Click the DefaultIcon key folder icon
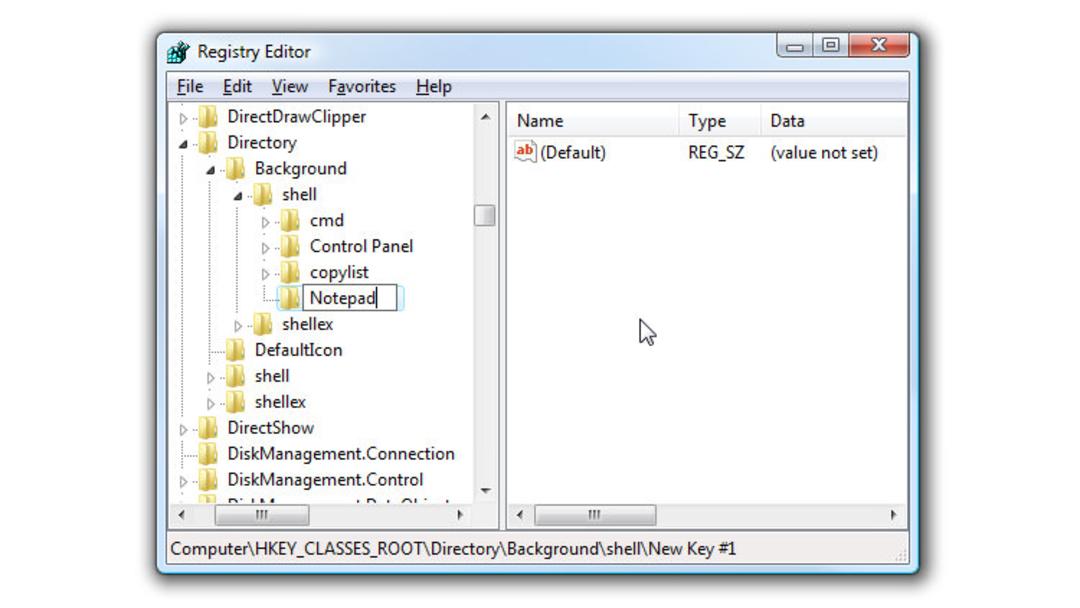The image size is (1080, 608). coord(236,350)
